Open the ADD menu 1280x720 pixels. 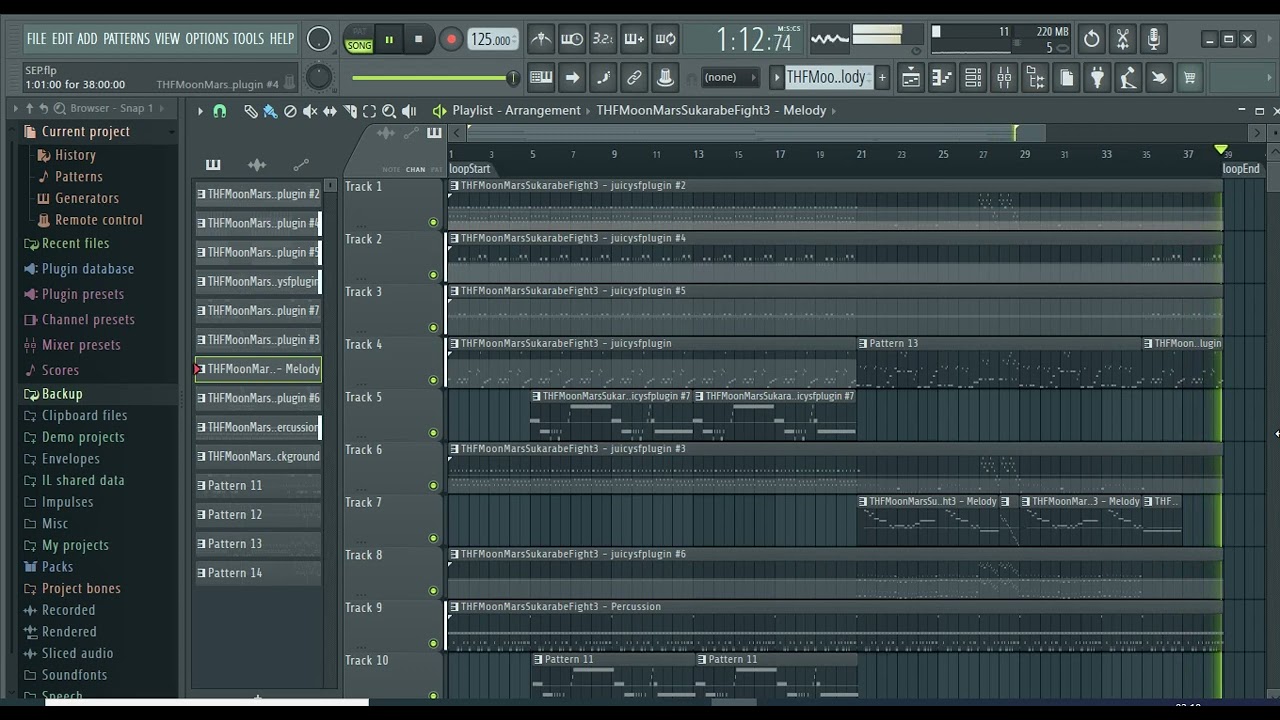coord(88,39)
